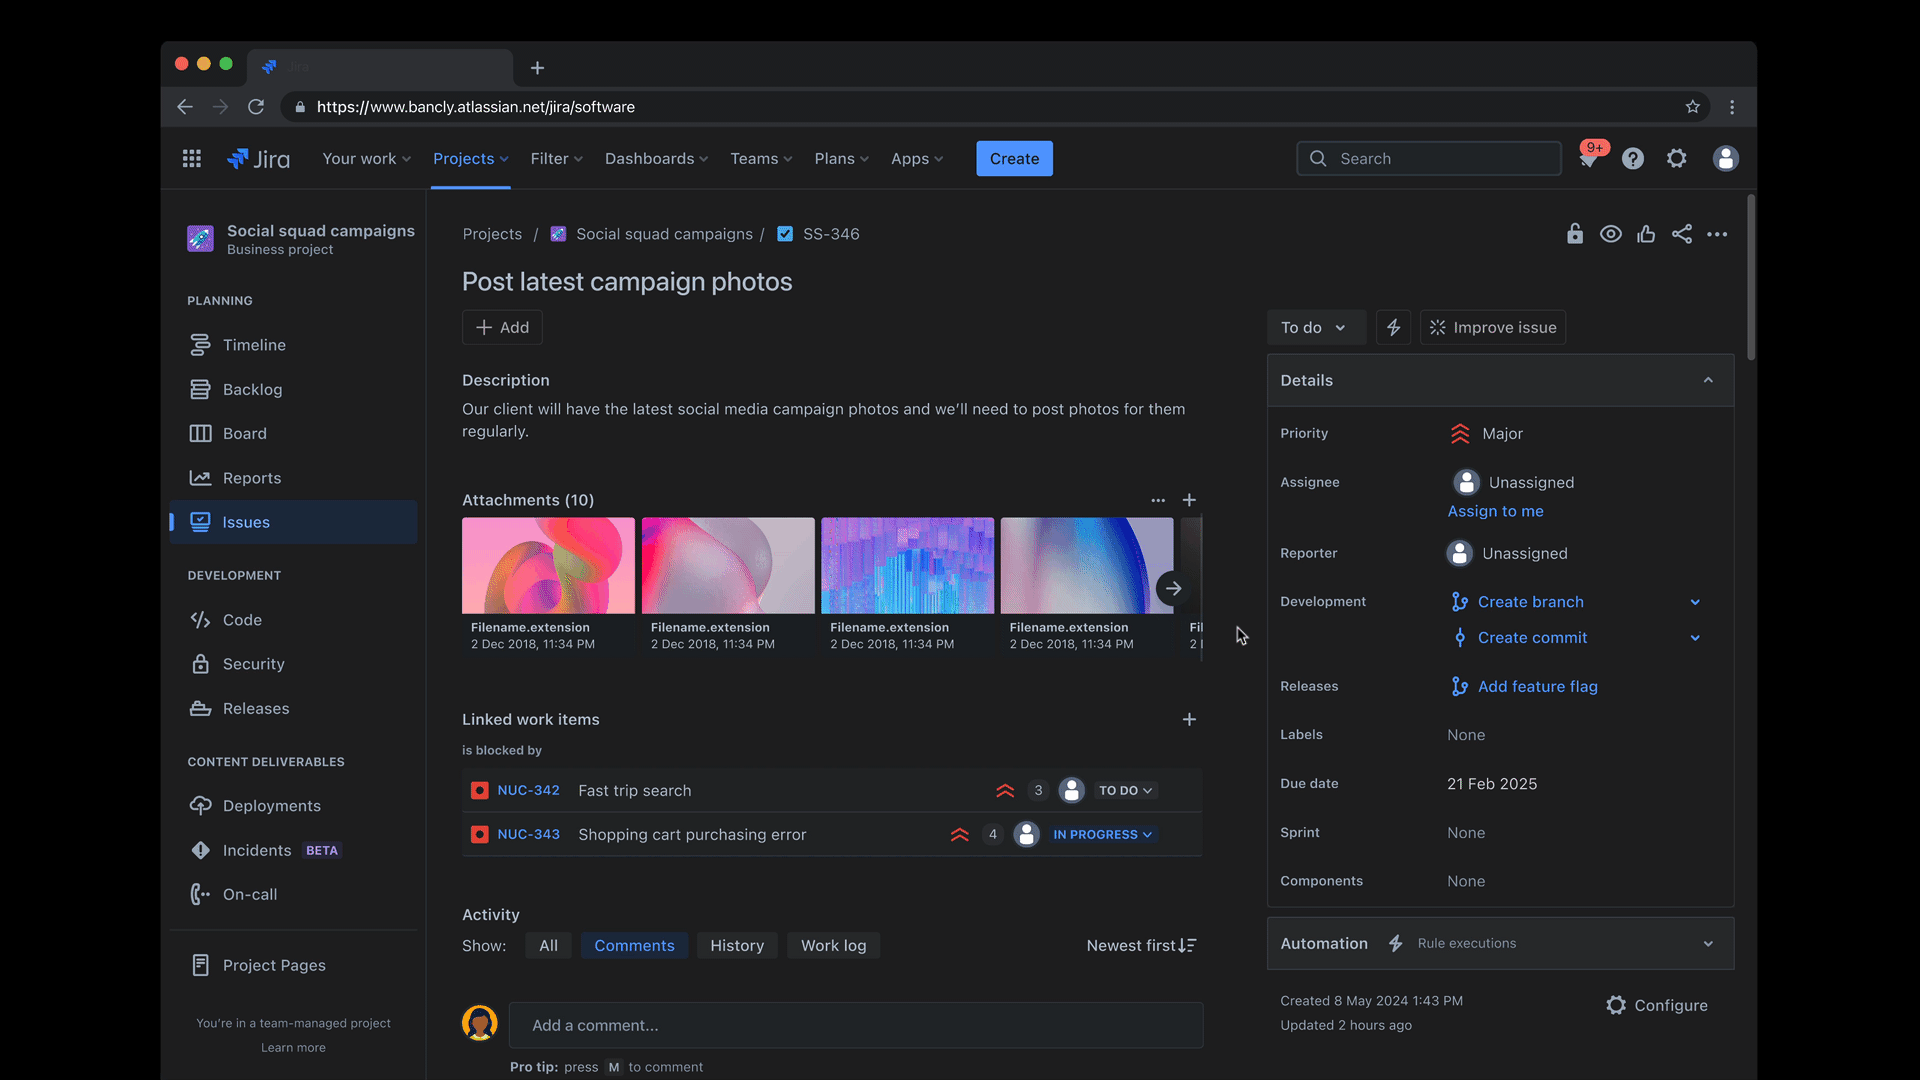
Task: Click the Assignee Unassigned avatar
Action: pos(1466,482)
